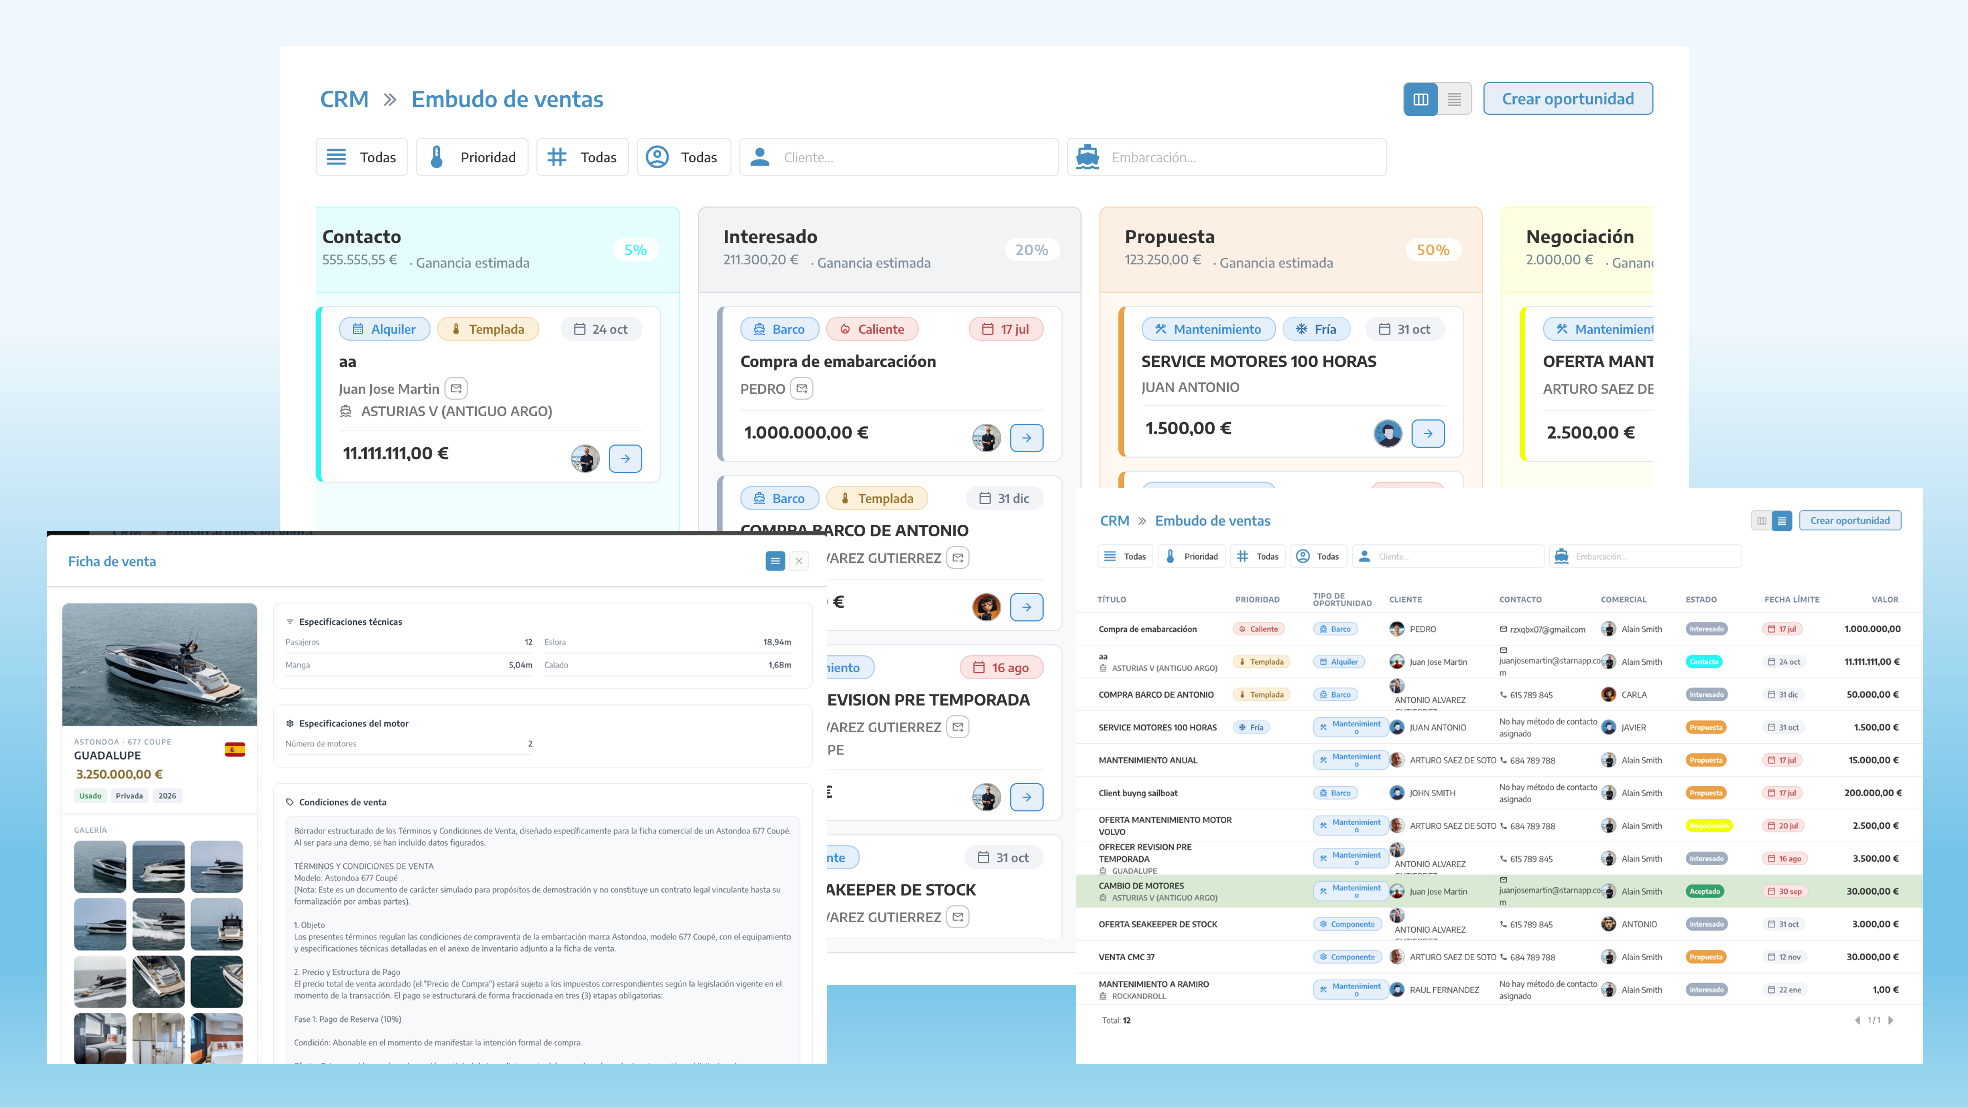Select list view toggle in list window
Image resolution: width=1968 pixels, height=1107 pixels.
click(x=1782, y=521)
